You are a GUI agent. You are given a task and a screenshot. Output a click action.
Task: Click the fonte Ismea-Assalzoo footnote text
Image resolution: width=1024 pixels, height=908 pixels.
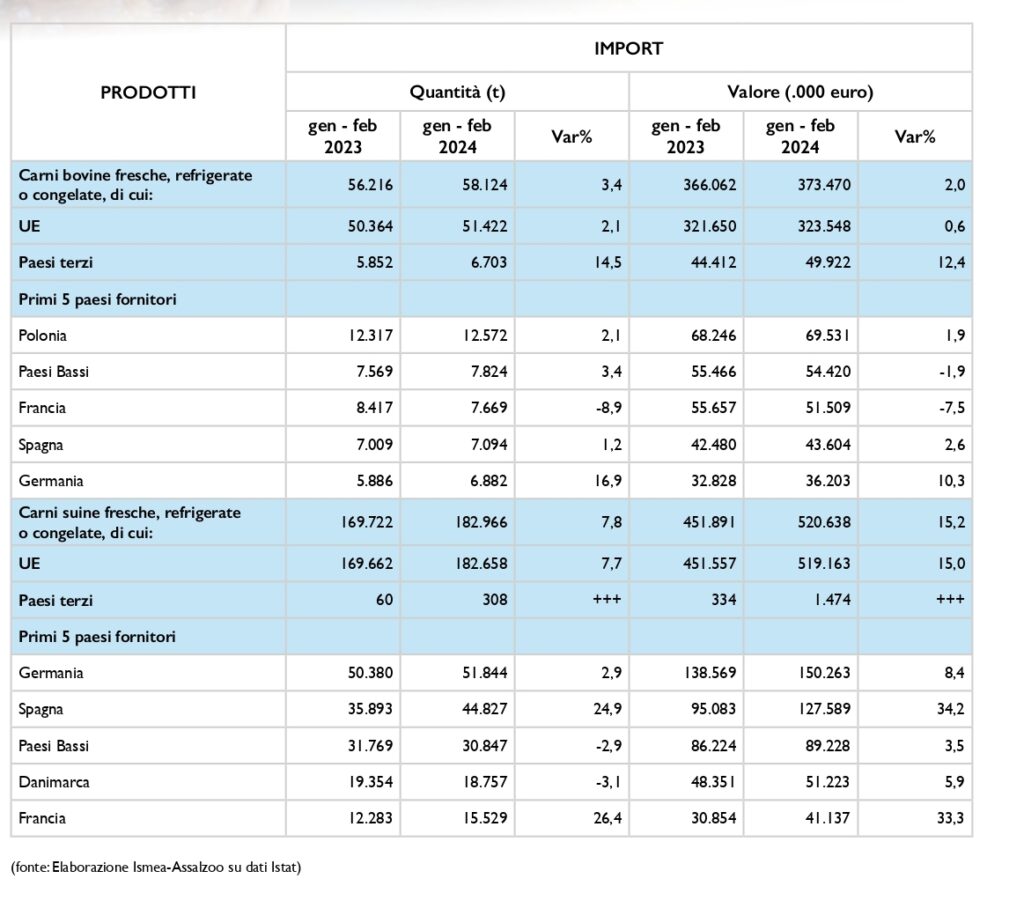pyautogui.click(x=155, y=867)
